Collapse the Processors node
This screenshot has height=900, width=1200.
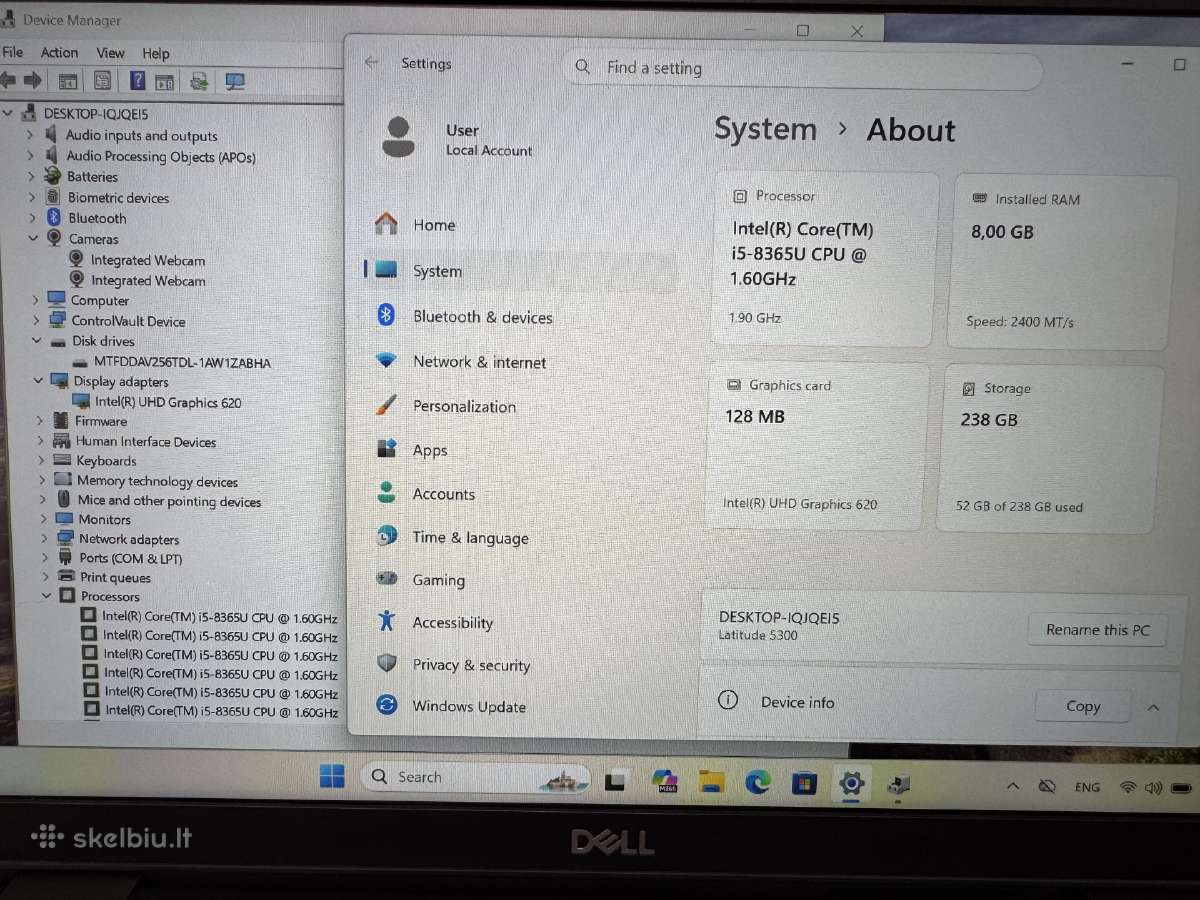45,596
